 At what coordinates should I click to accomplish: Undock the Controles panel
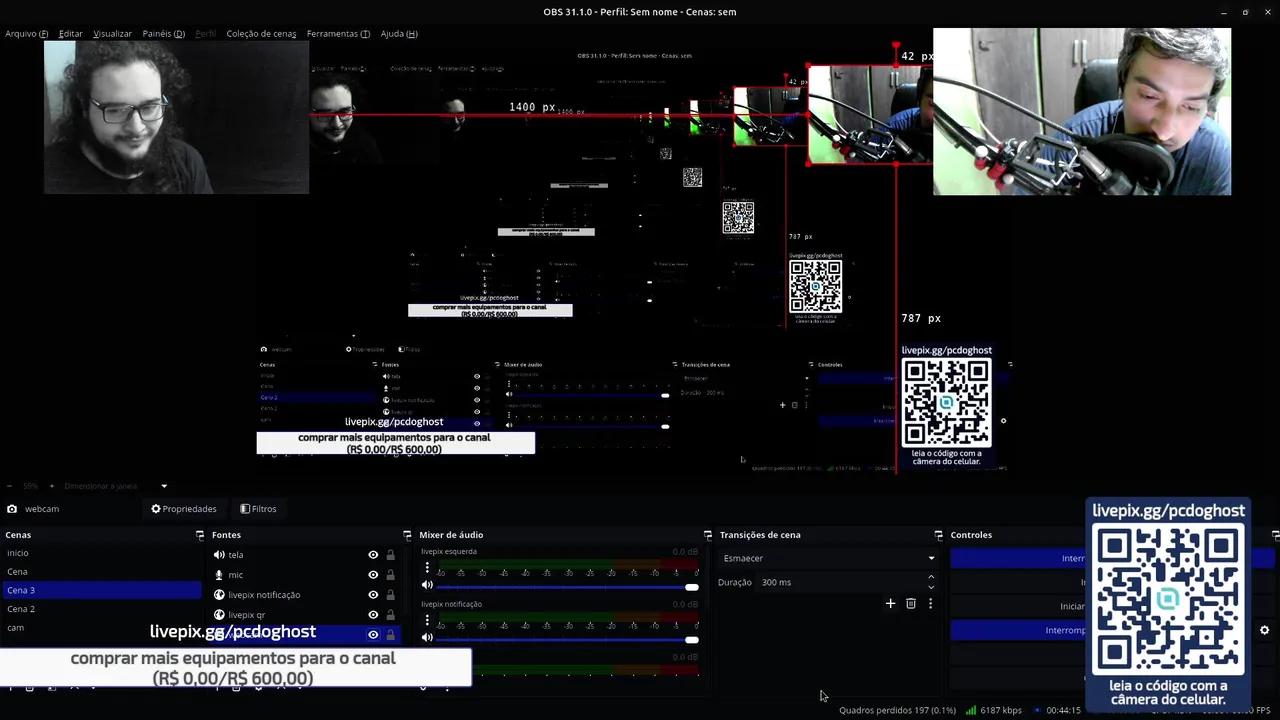point(1274,535)
